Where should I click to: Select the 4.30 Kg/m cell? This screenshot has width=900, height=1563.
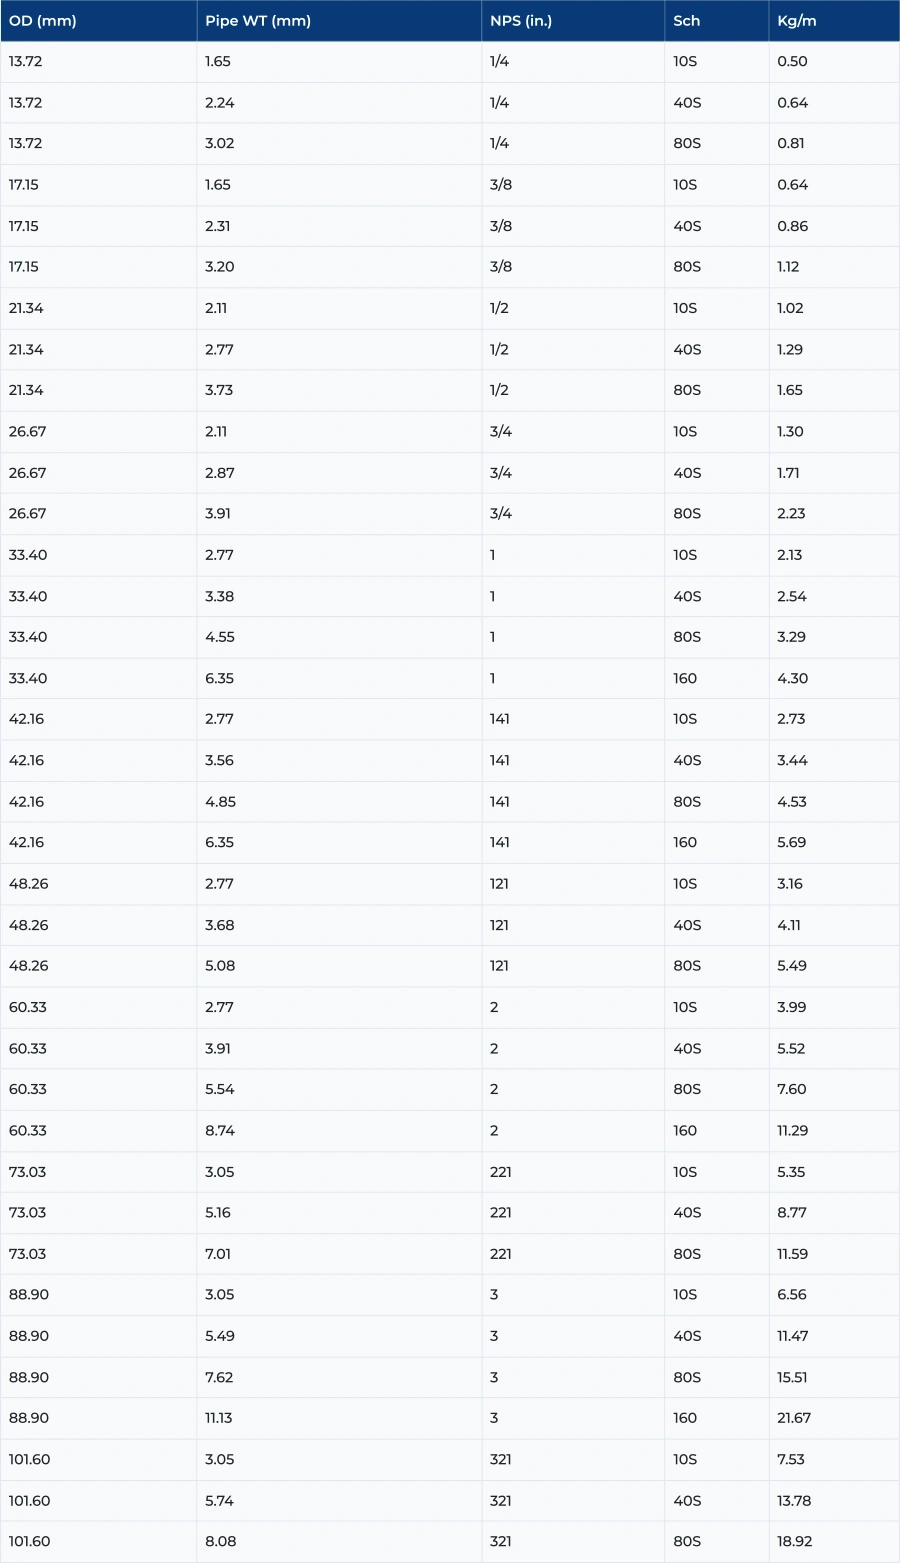(x=792, y=678)
